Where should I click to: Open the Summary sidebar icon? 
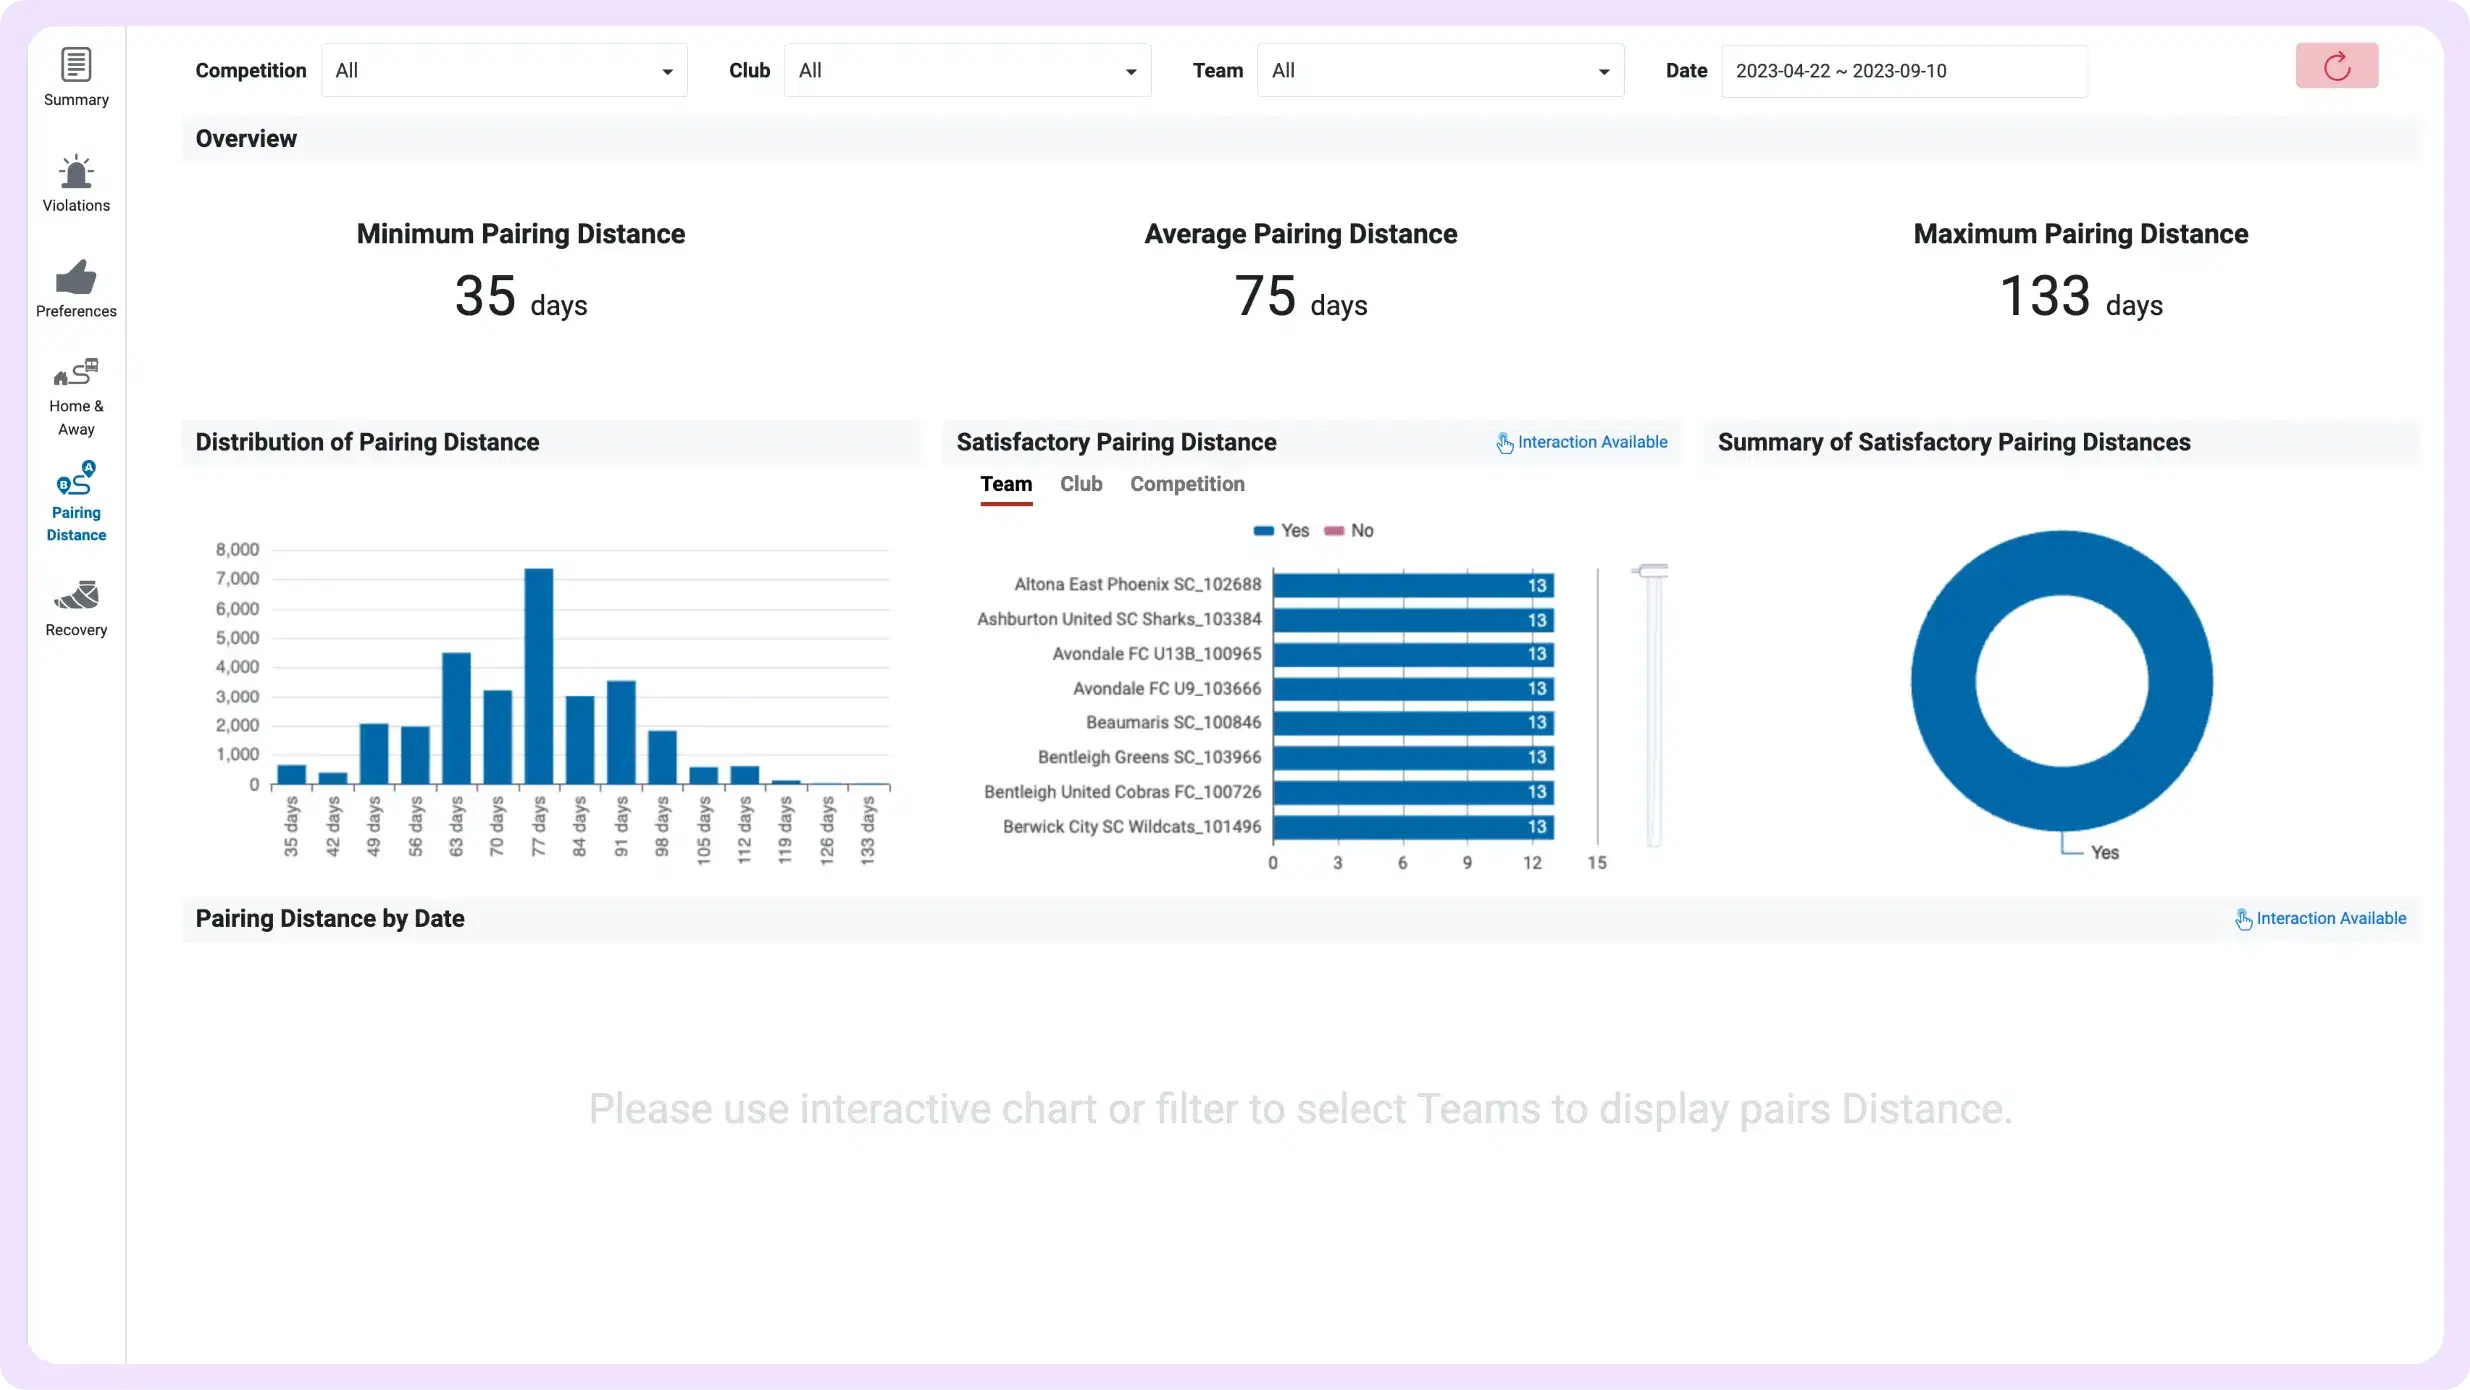coord(76,66)
